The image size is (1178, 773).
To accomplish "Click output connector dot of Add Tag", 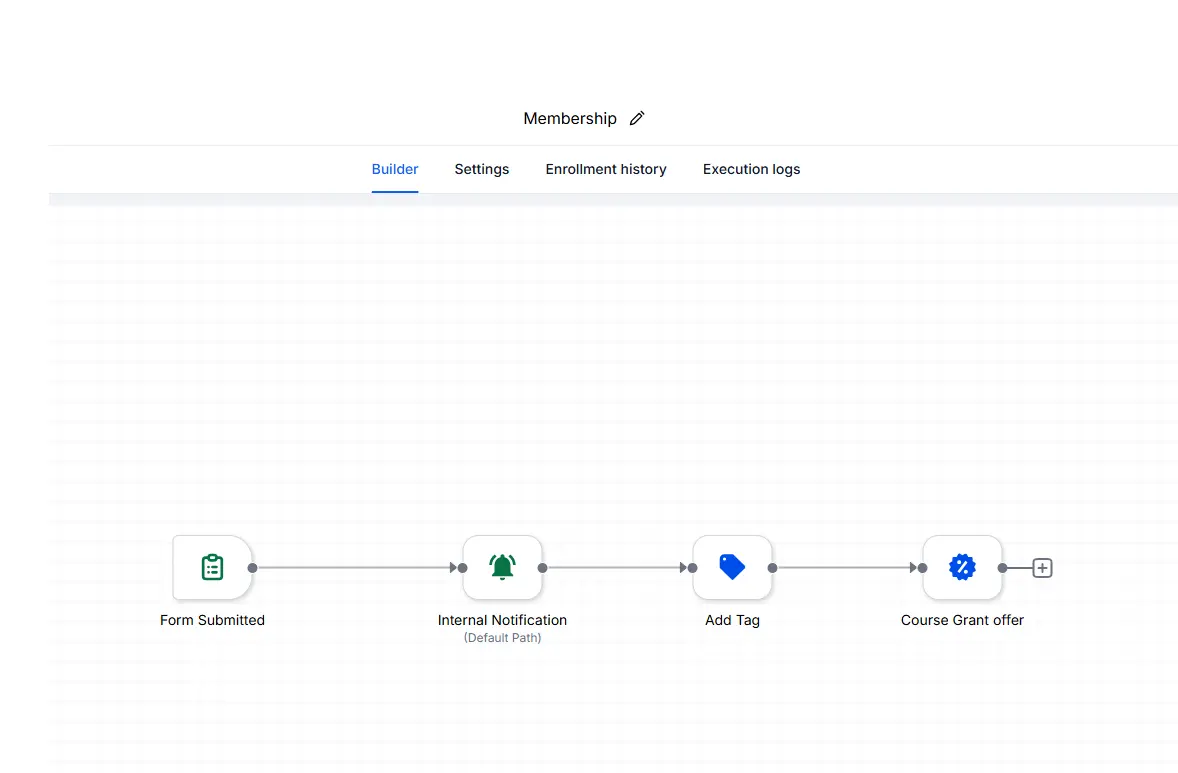I will (x=772, y=568).
